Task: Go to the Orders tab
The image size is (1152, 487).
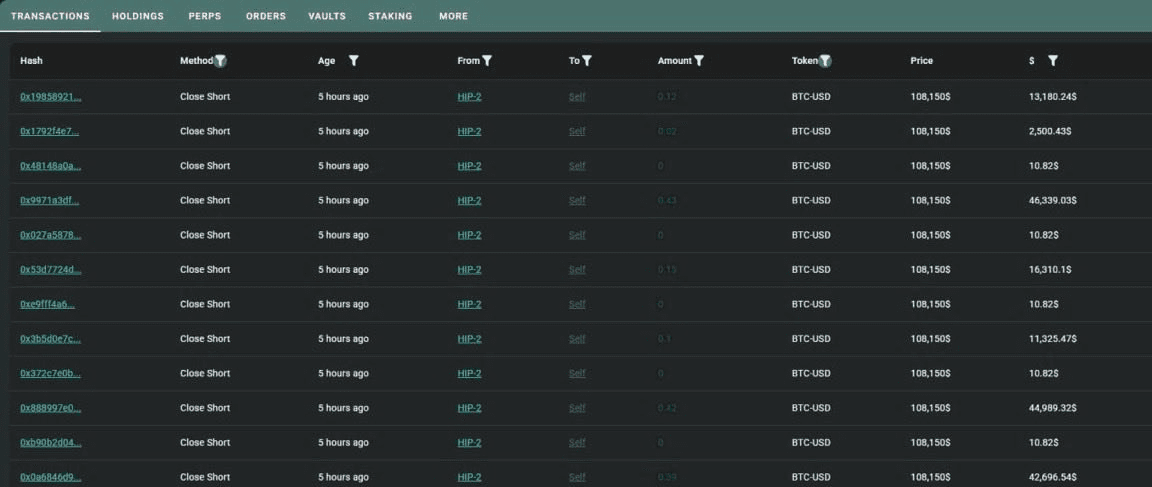Action: [265, 16]
